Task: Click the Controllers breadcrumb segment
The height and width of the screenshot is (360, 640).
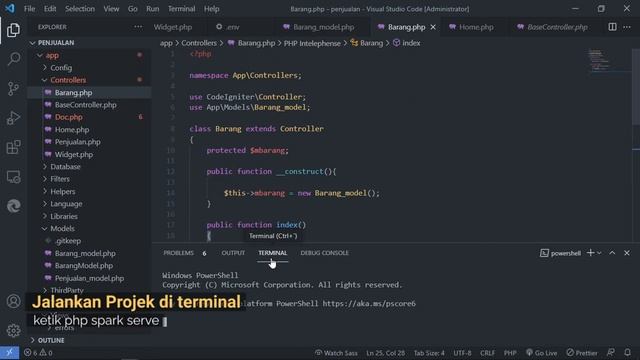Action: click(x=199, y=43)
